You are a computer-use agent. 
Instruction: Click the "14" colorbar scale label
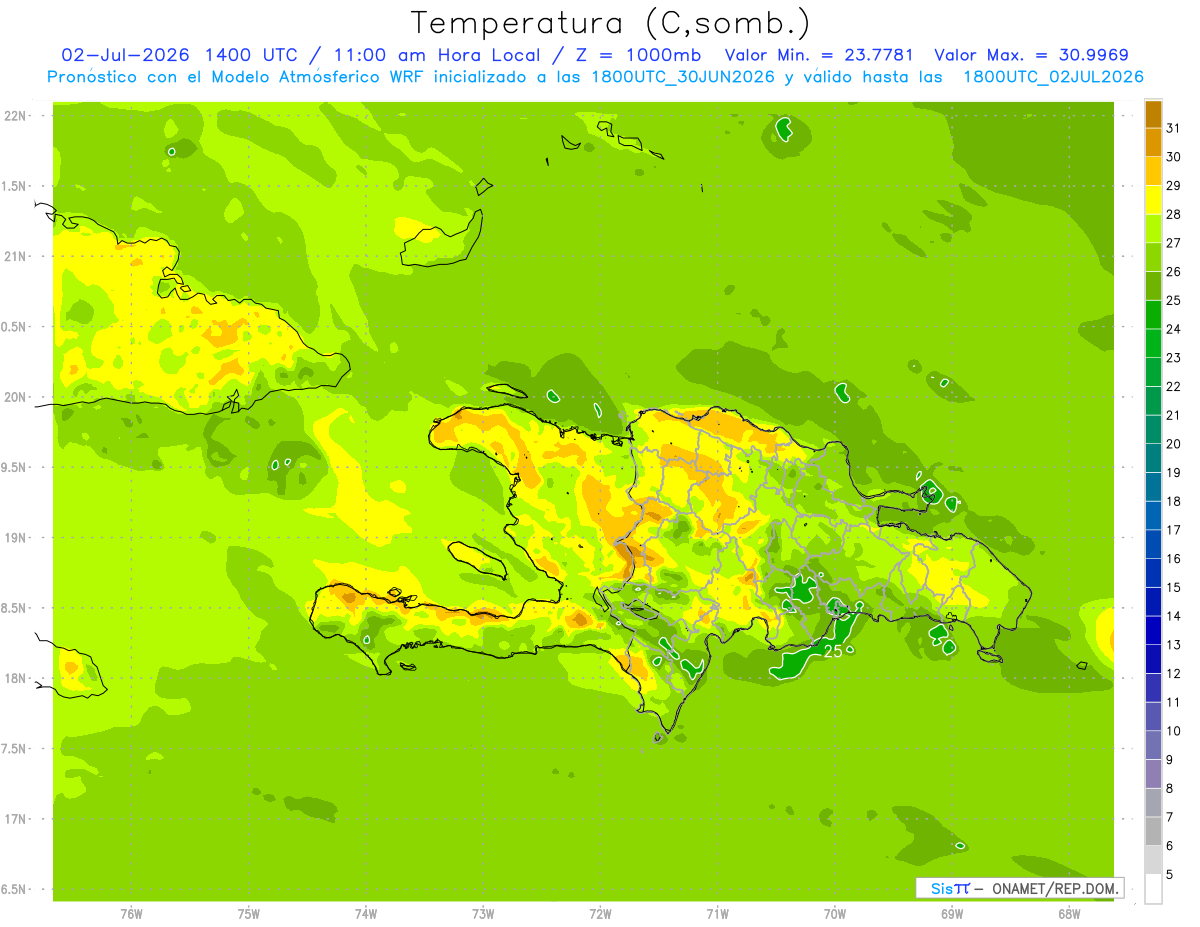[x=1173, y=617]
